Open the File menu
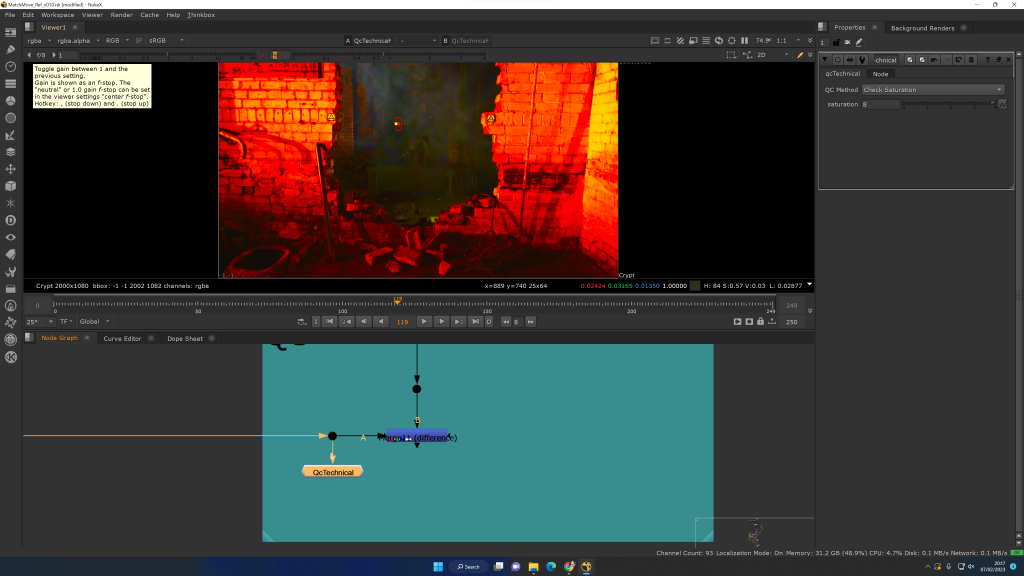The image size is (1024, 576). pyautogui.click(x=10, y=14)
